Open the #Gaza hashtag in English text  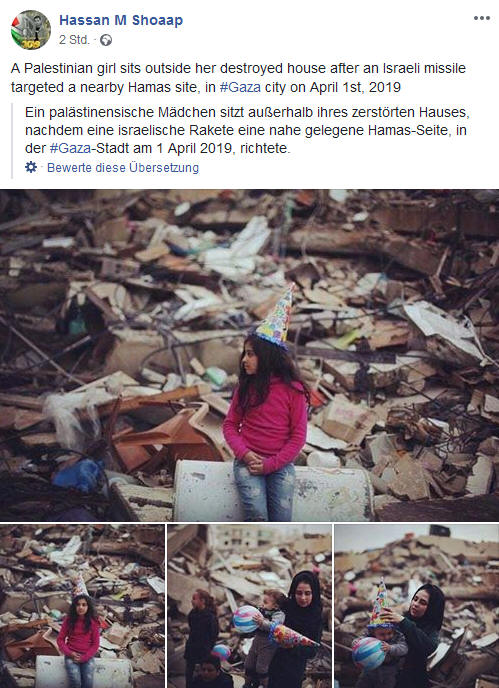click(240, 87)
